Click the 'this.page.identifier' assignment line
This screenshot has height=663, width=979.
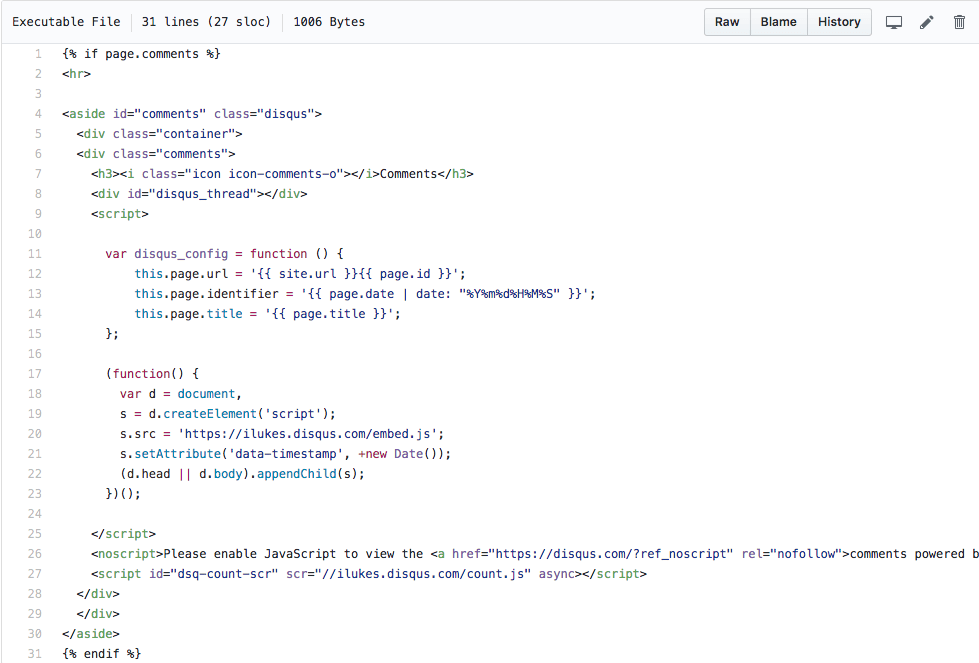tap(365, 294)
